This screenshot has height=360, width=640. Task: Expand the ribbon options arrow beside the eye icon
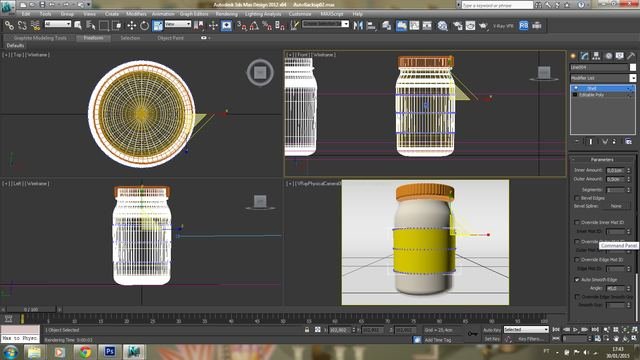tap(209, 38)
